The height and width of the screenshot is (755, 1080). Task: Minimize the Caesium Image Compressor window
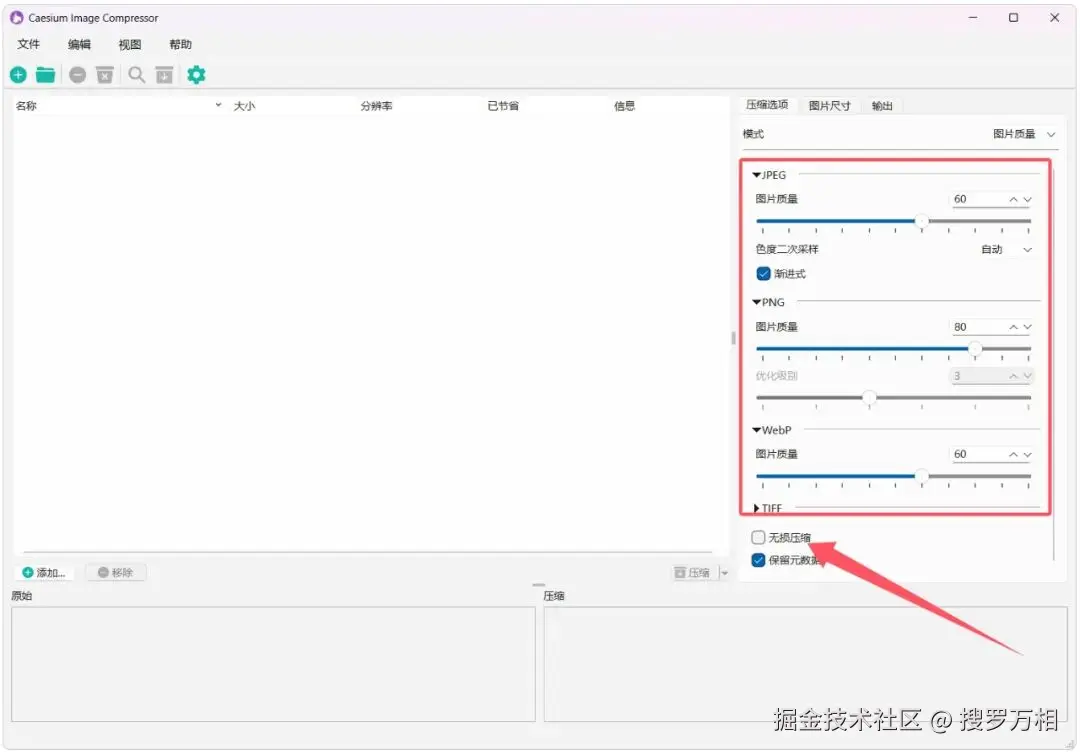tap(973, 18)
